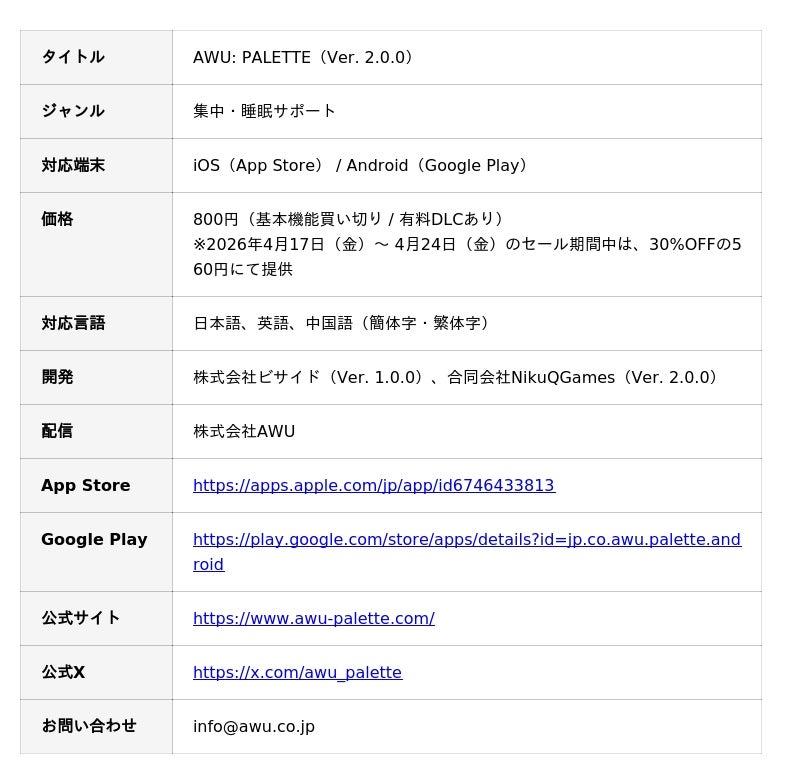Screen dimensions: 800x784
Task: Open the App Store apps.apple.com link
Action: click(x=373, y=485)
